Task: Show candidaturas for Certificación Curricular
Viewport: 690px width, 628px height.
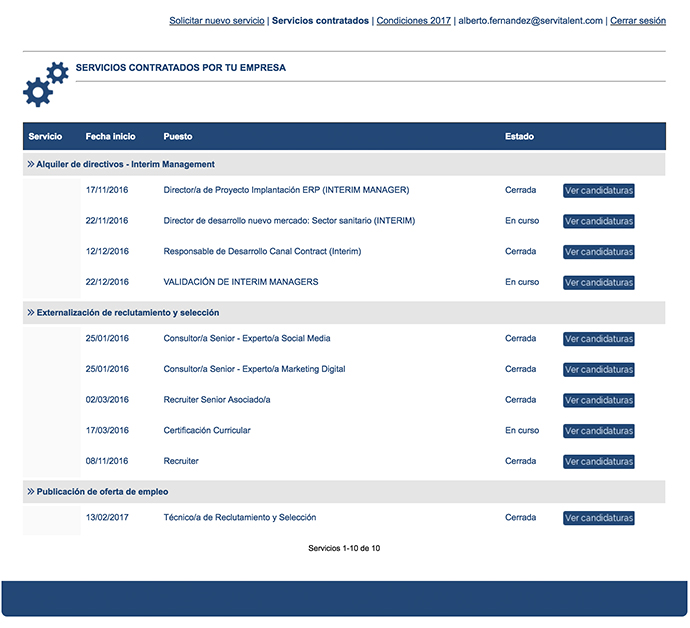Action: click(598, 431)
